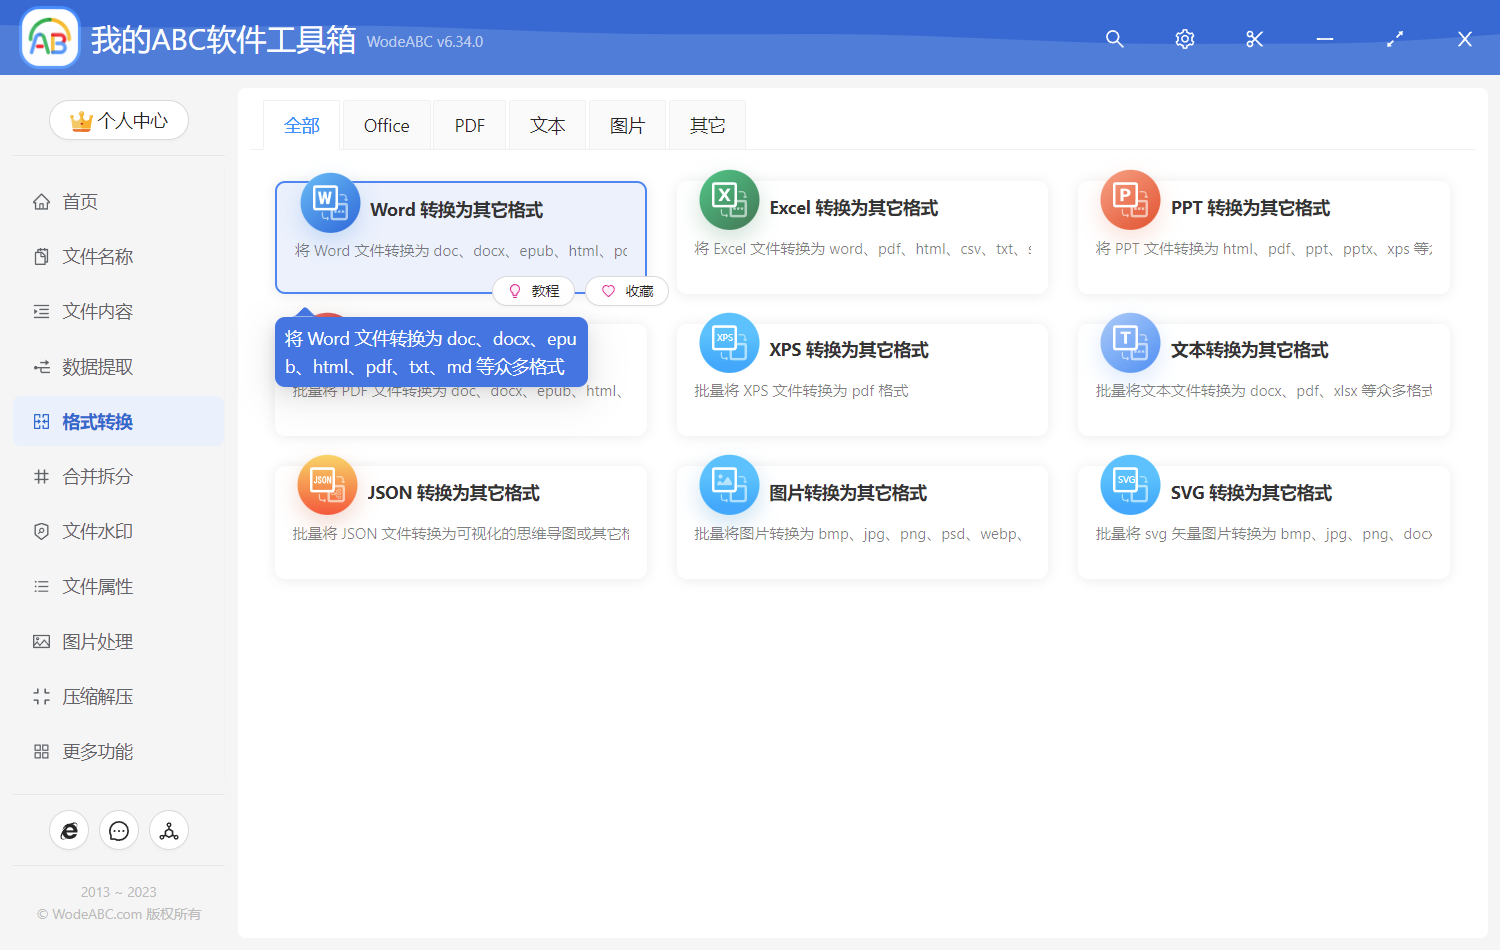Viewport: 1500px width, 950px height.
Task: Open the XPS 转换 tool icon
Action: point(729,342)
